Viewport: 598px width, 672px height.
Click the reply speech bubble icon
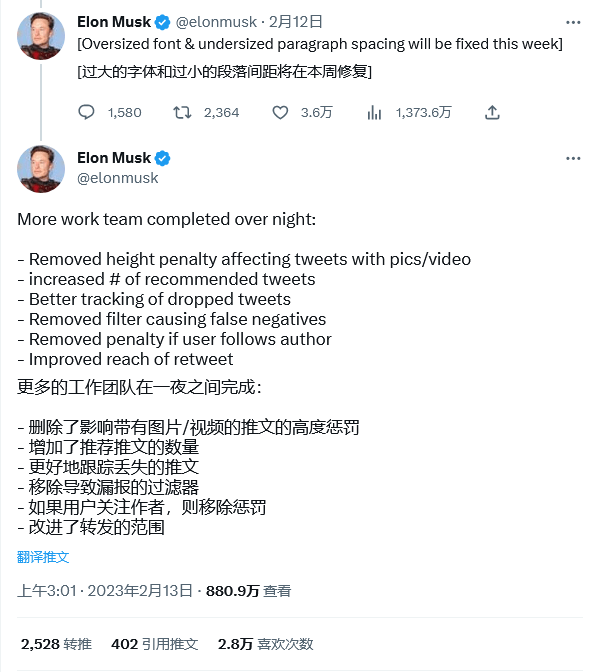[x=86, y=112]
